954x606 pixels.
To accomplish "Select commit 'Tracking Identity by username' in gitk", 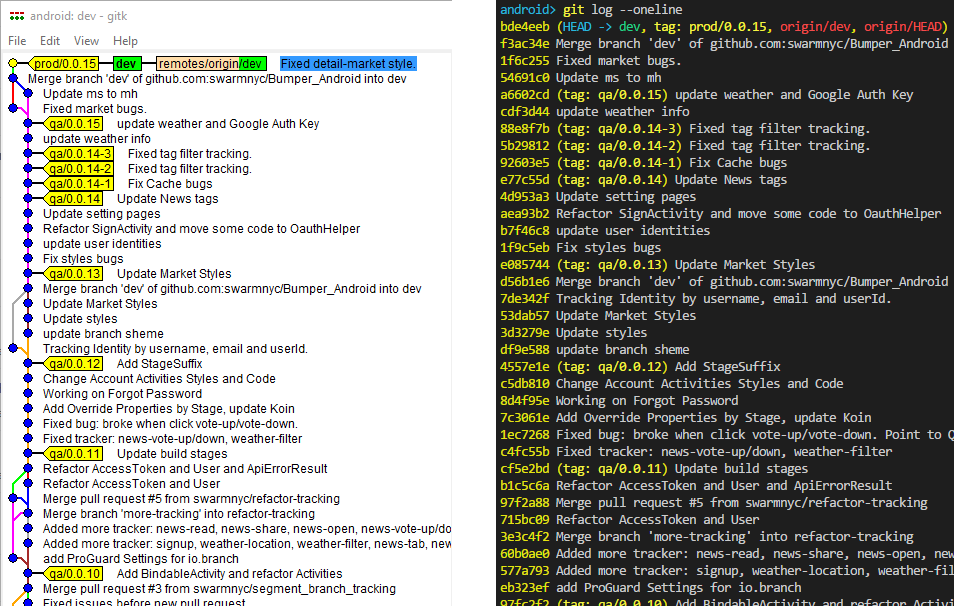I will pos(175,349).
